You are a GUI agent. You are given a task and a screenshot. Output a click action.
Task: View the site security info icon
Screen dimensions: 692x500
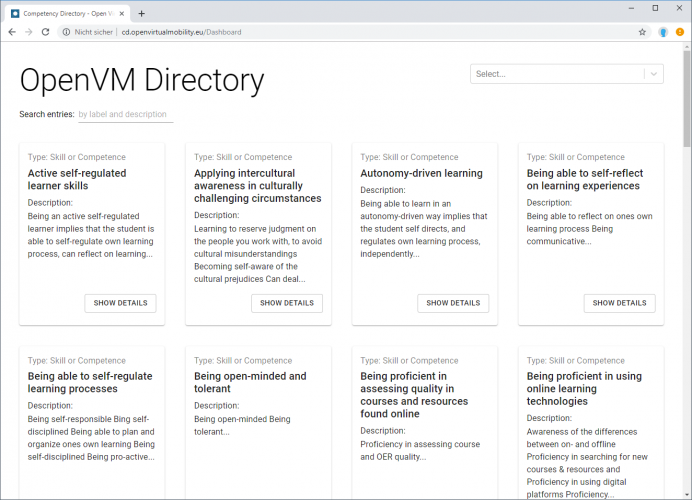point(66,32)
